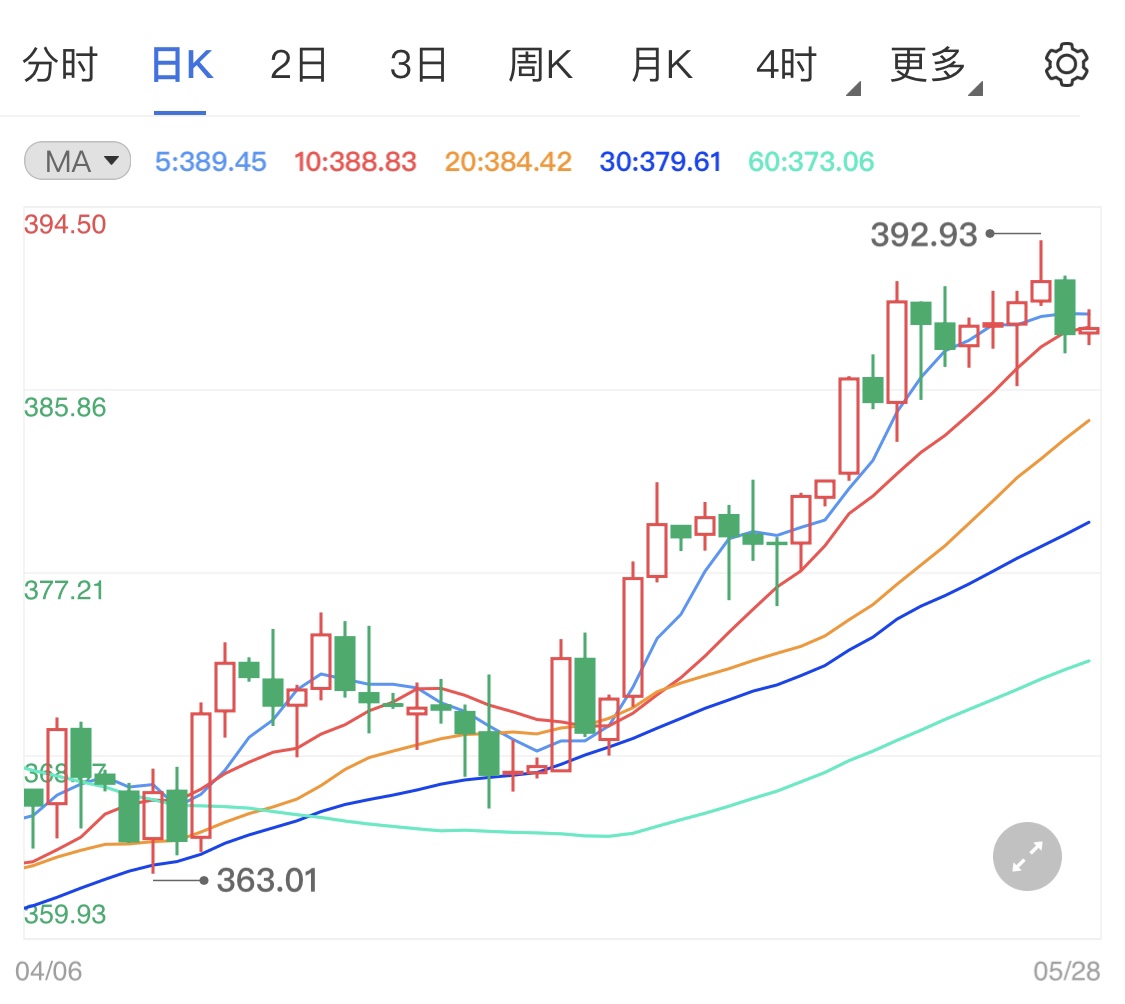
Task: Select the dark blue MA30 value 379.61
Action: 660,161
